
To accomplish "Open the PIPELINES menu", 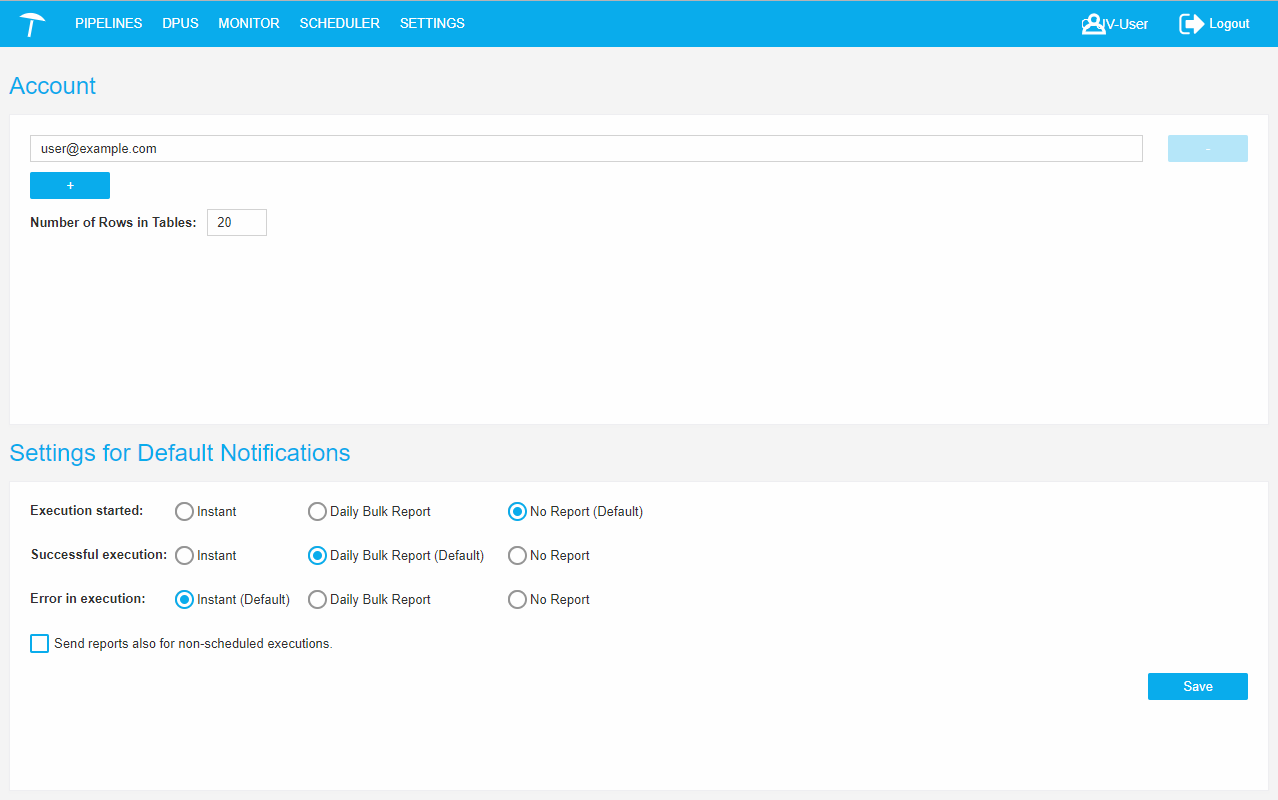I will tap(108, 23).
